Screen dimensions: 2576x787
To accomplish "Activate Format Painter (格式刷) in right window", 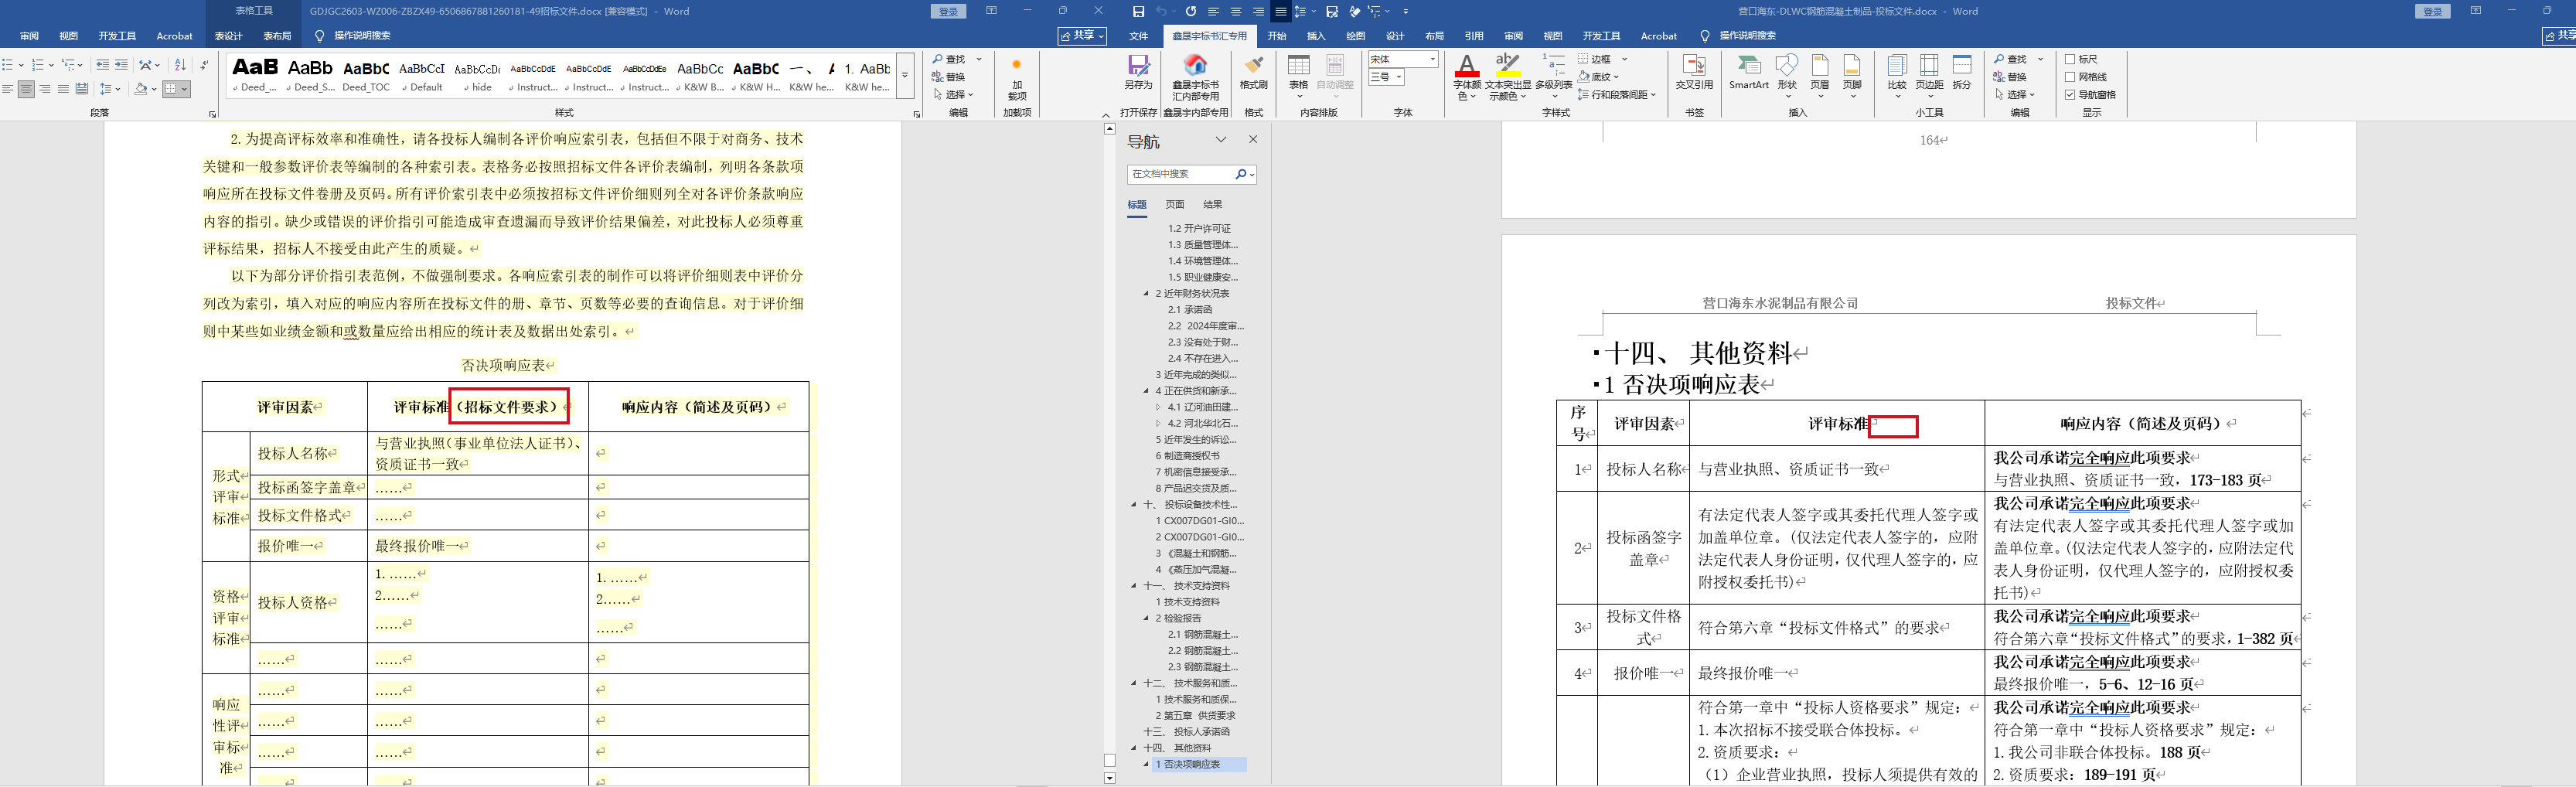I will tap(1253, 73).
